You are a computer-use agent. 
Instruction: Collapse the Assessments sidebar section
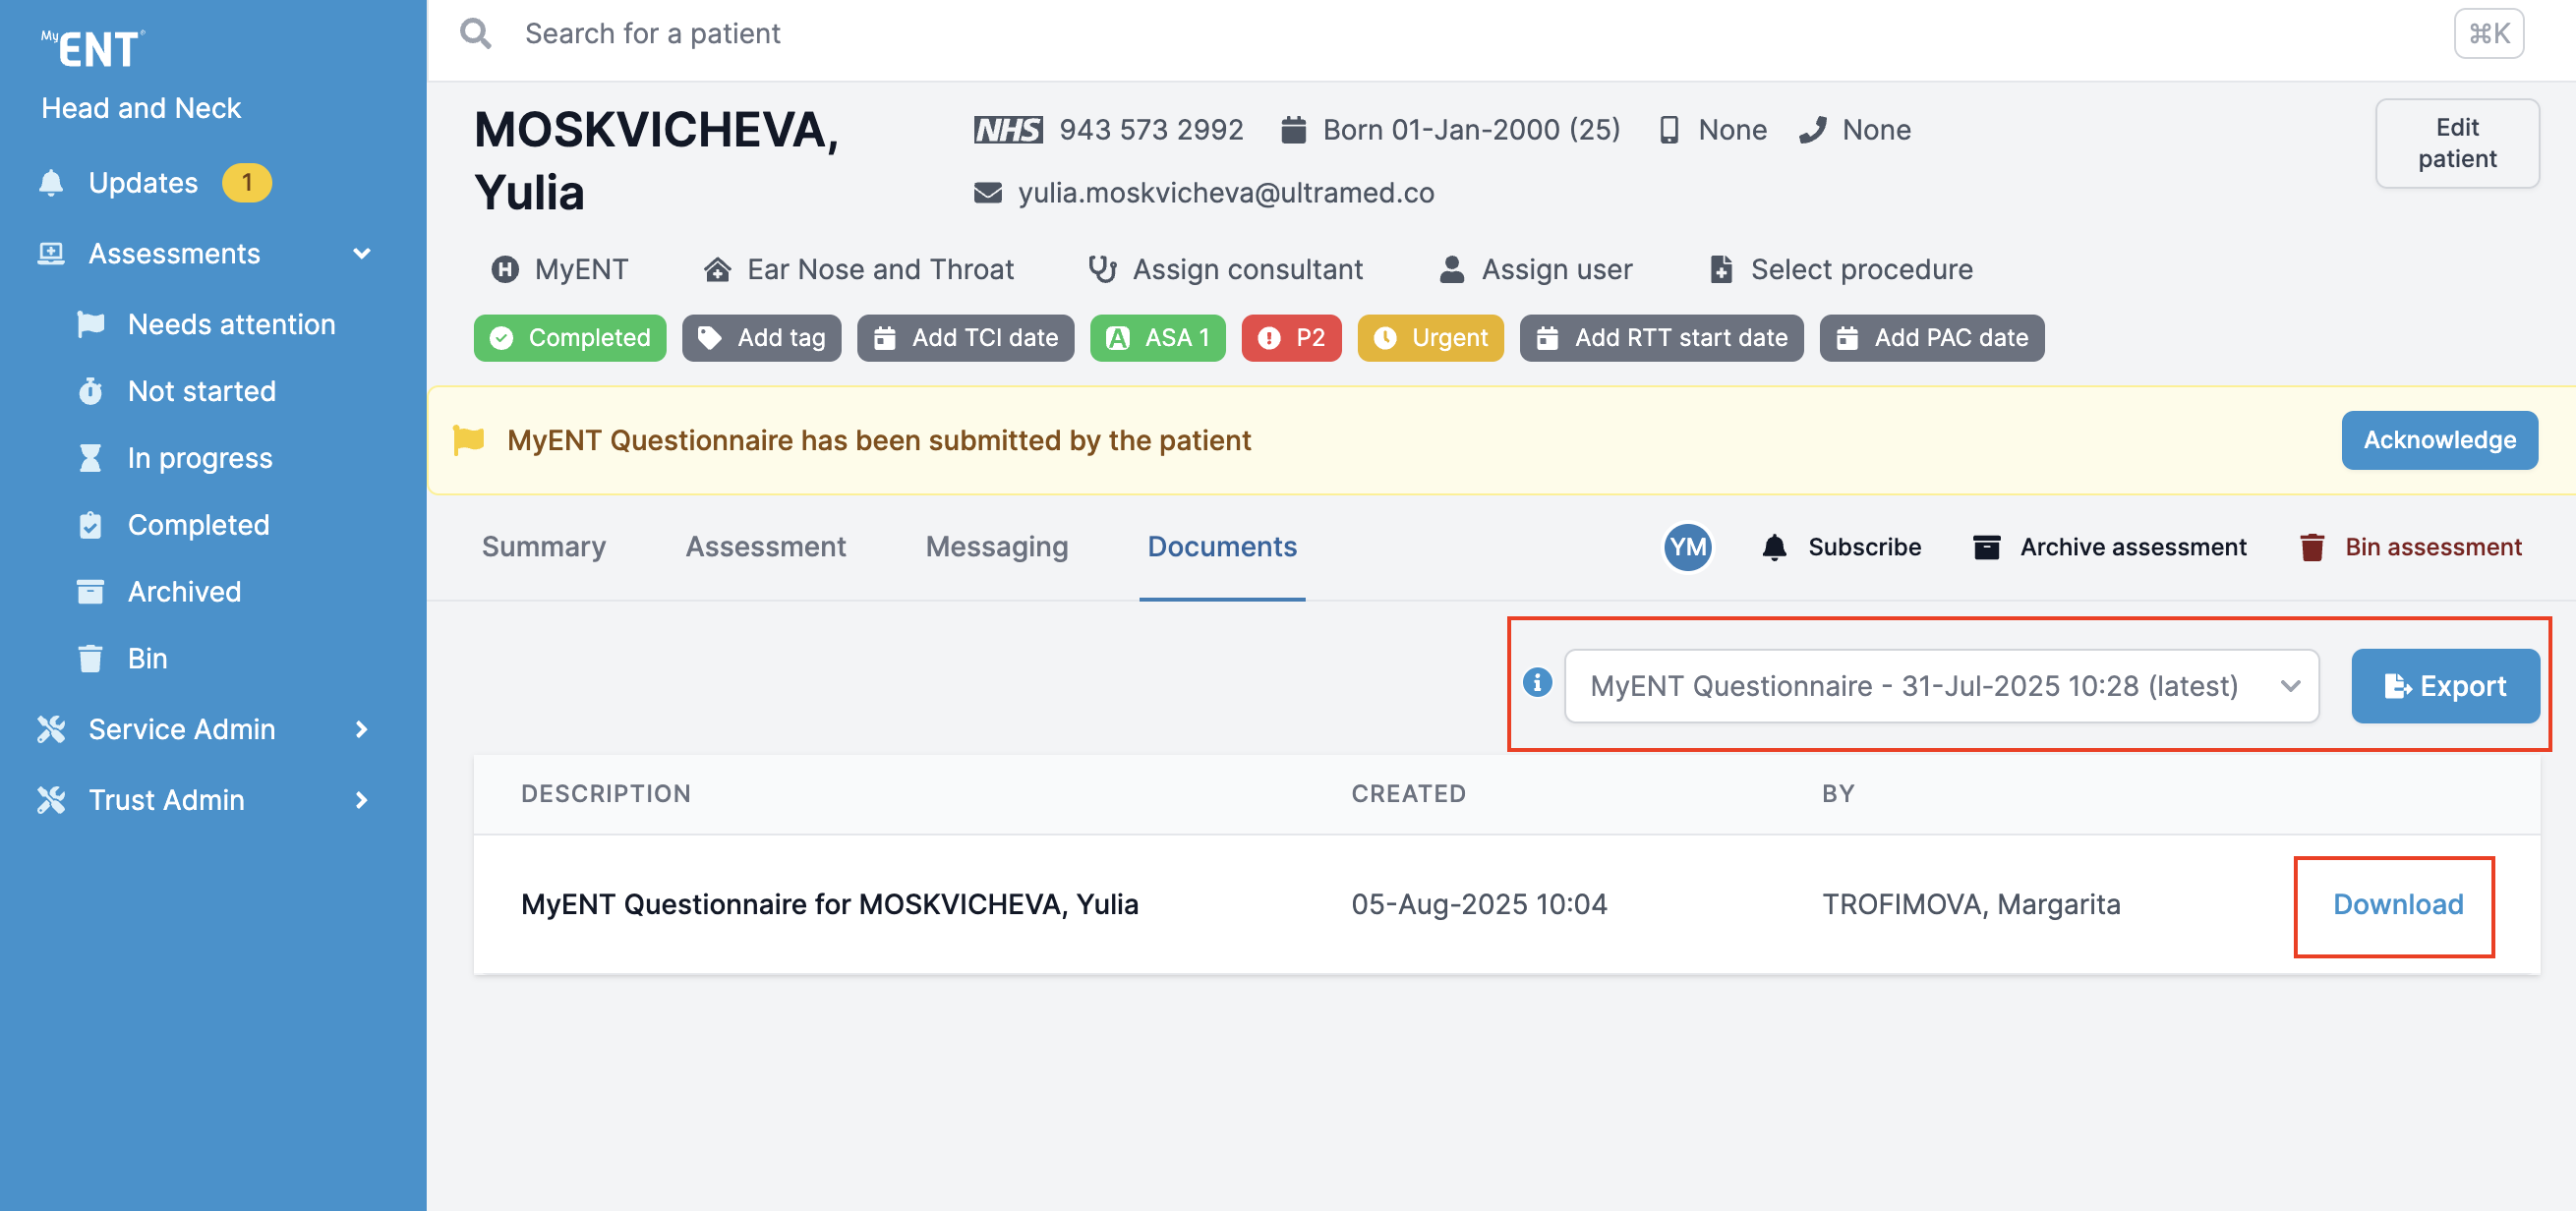coord(362,254)
